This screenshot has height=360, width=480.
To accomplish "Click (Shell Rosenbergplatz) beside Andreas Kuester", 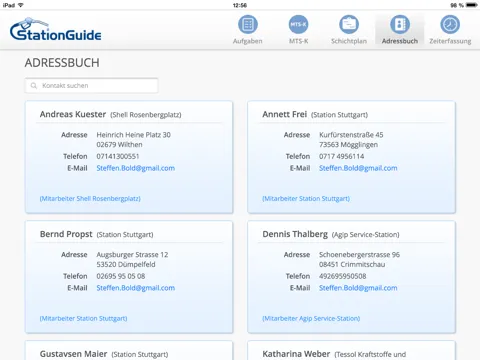I will pyautogui.click(x=146, y=115).
